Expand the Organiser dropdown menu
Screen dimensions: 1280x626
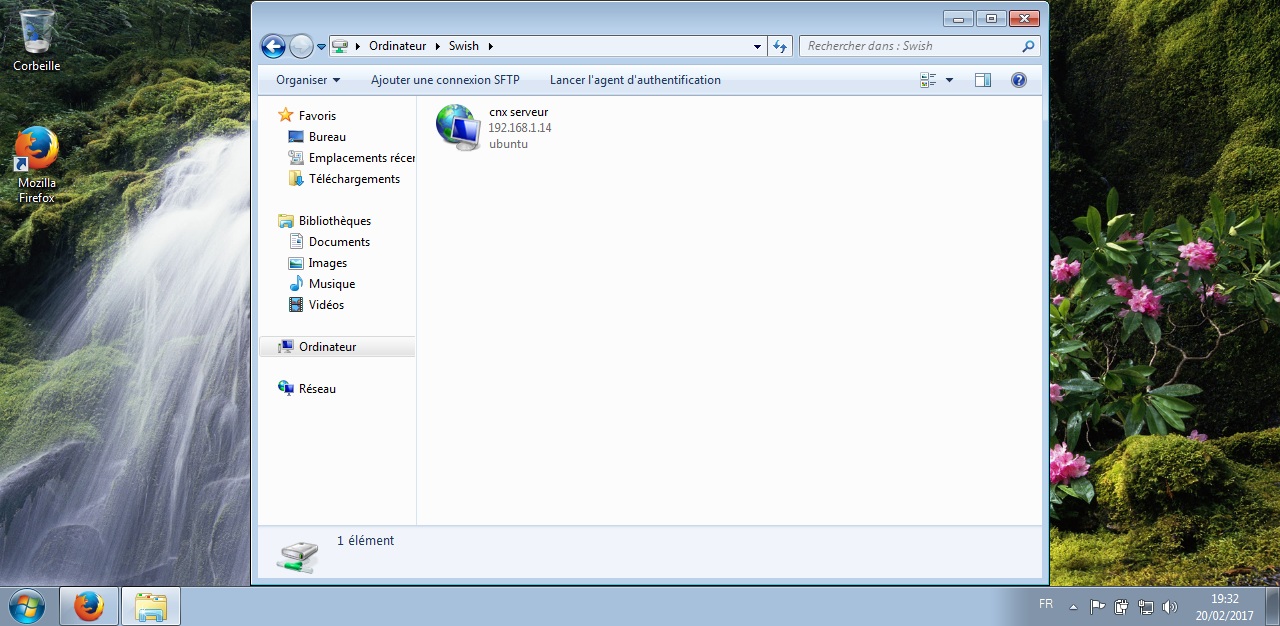coord(308,80)
